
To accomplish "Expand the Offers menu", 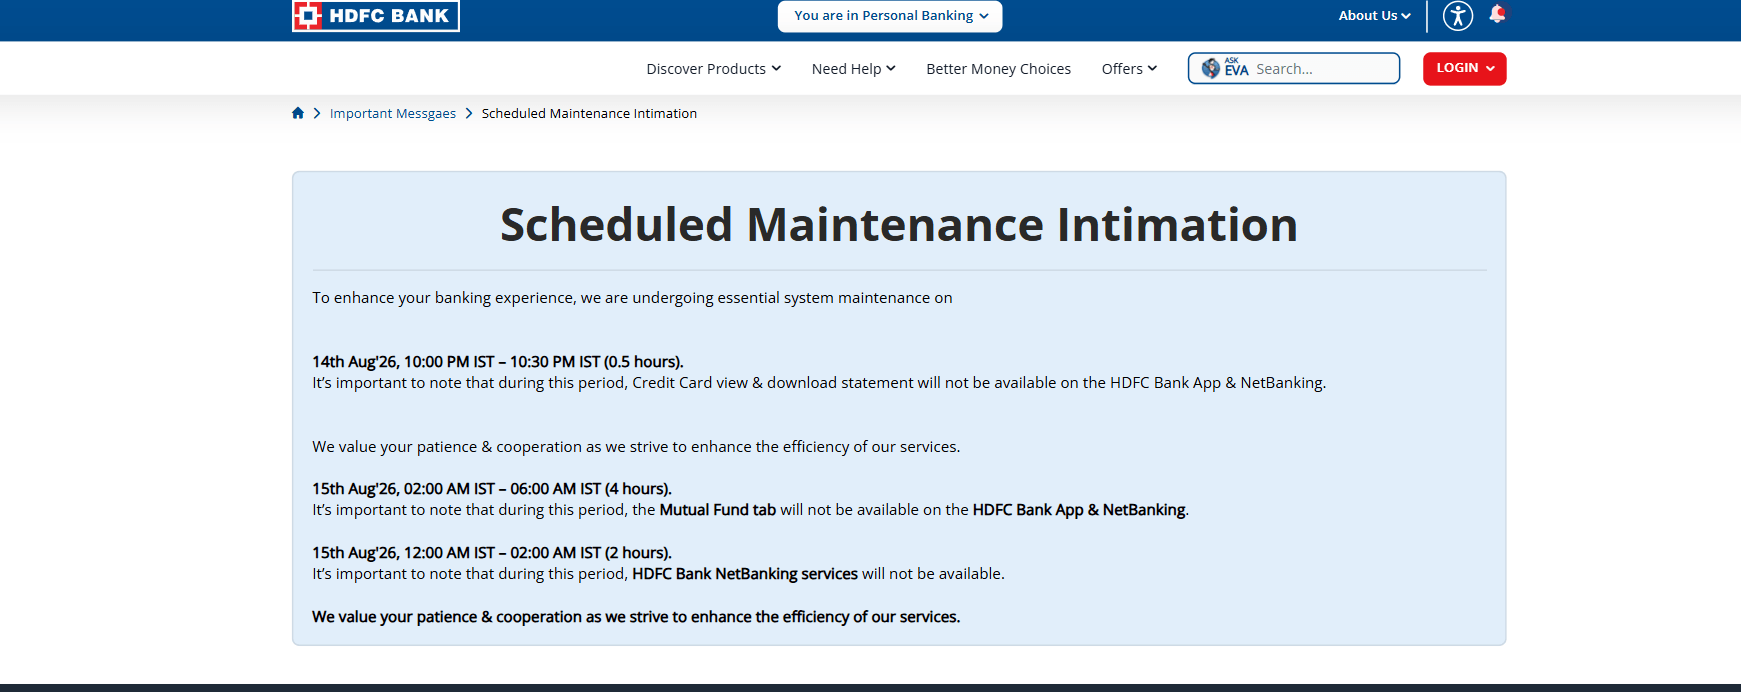I will click(x=1129, y=69).
